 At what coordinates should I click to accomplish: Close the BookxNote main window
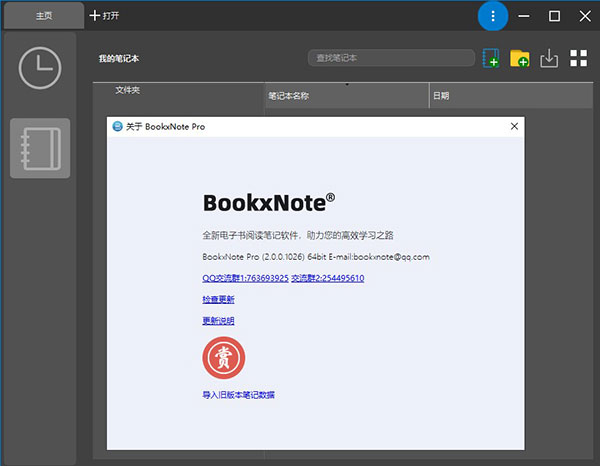tap(585, 16)
